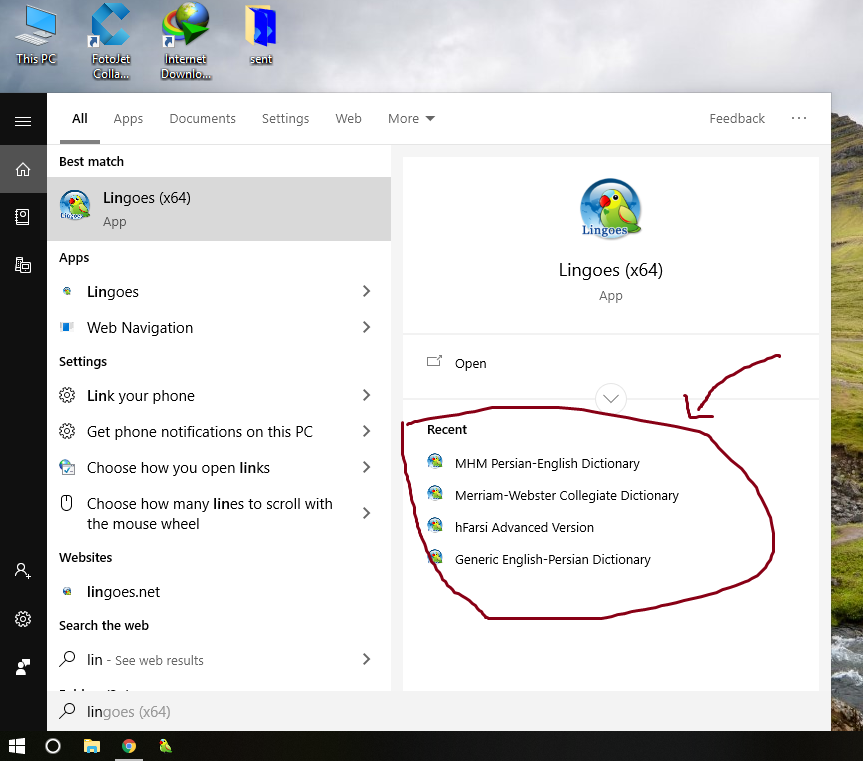Expand Choose how you open links arrow
The height and width of the screenshot is (767, 863).
pos(367,467)
